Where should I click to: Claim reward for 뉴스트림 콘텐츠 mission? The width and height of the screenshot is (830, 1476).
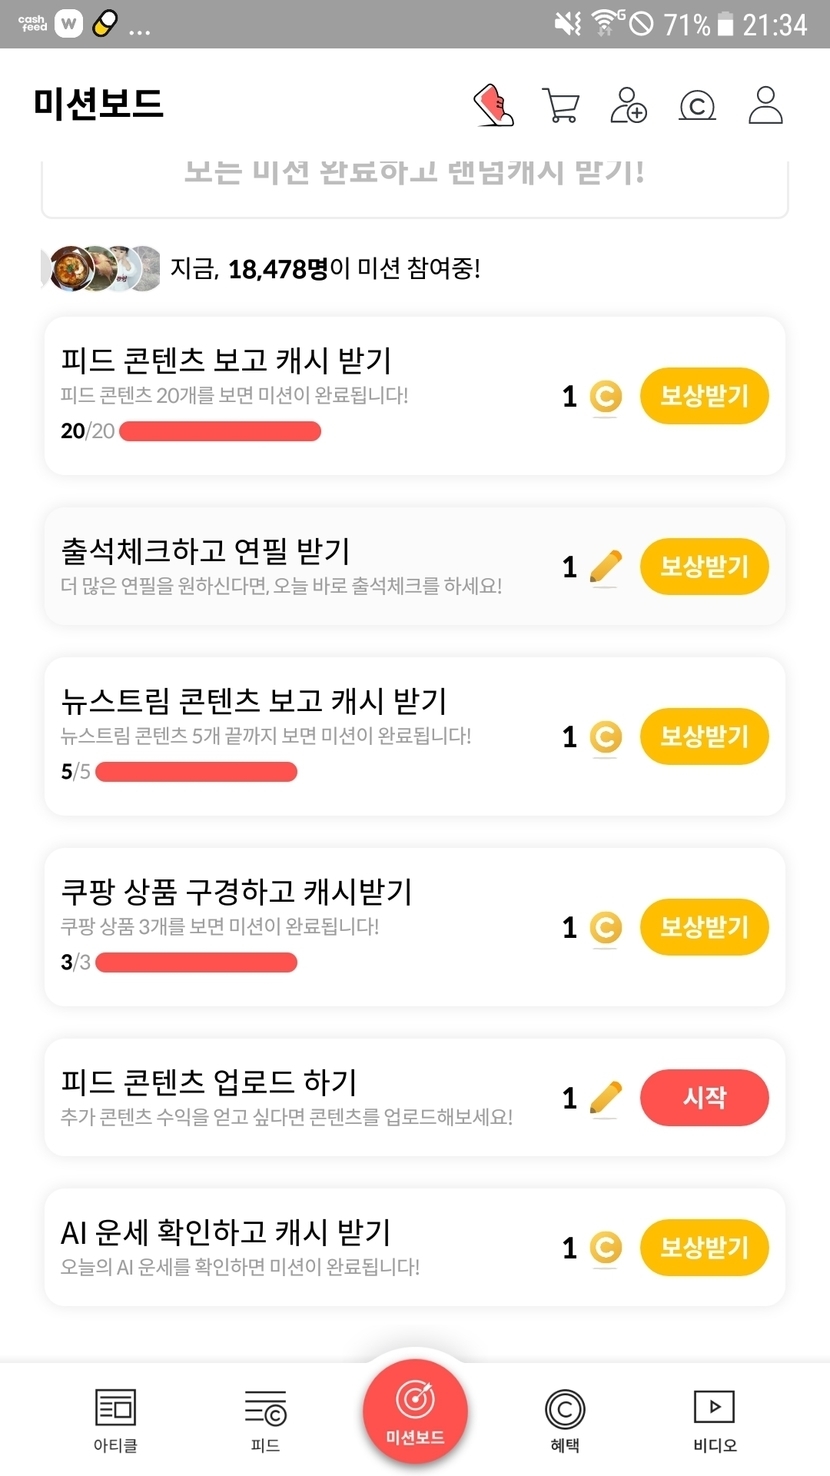pyautogui.click(x=704, y=737)
